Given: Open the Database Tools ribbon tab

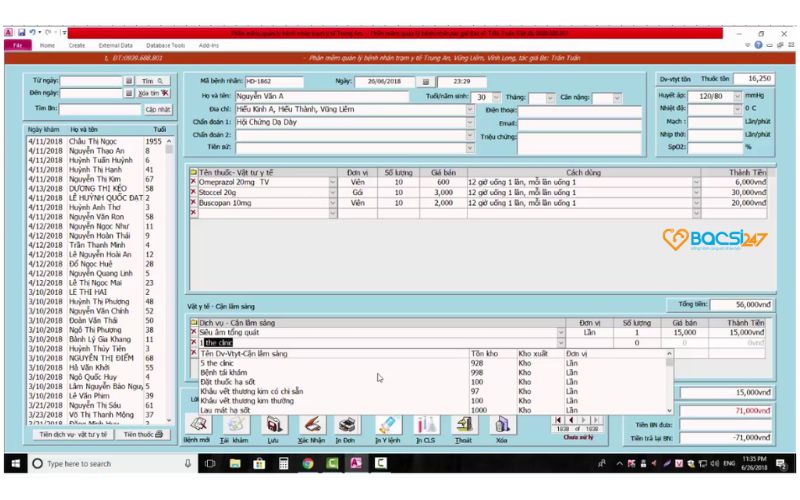Looking at the screenshot, I should click(166, 45).
